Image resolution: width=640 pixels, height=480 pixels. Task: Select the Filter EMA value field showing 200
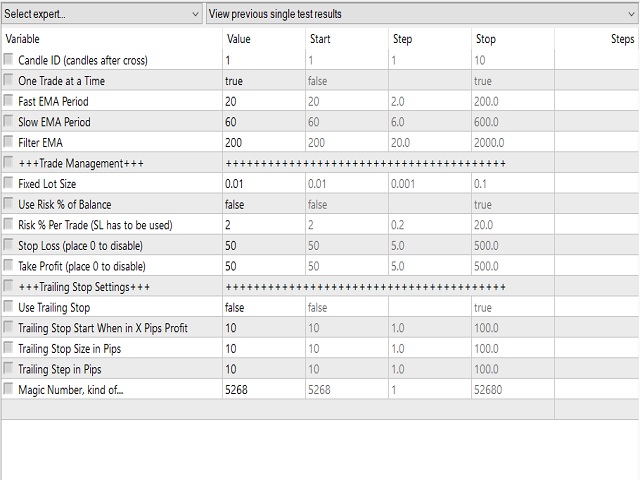pos(264,142)
